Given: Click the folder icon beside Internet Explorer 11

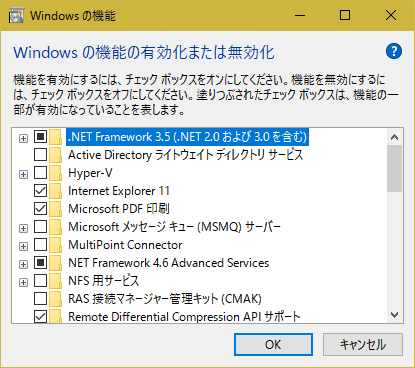Looking at the screenshot, I should pos(55,191).
